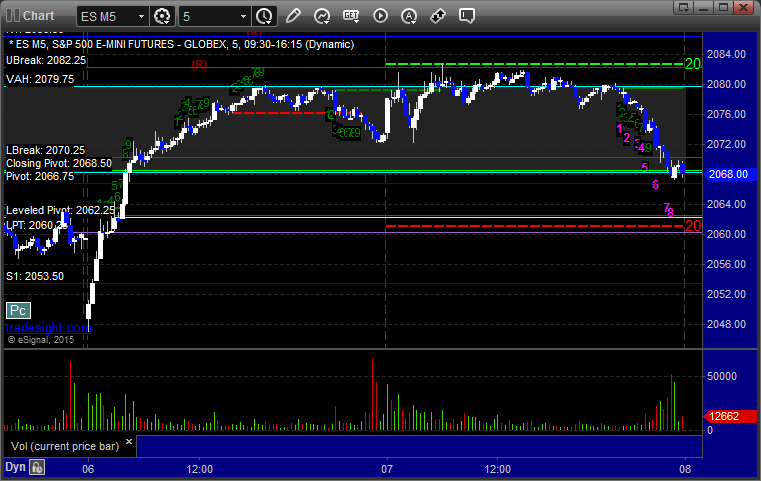Open the circled A alerts icon menu
The image size is (761, 481).
tap(409, 16)
